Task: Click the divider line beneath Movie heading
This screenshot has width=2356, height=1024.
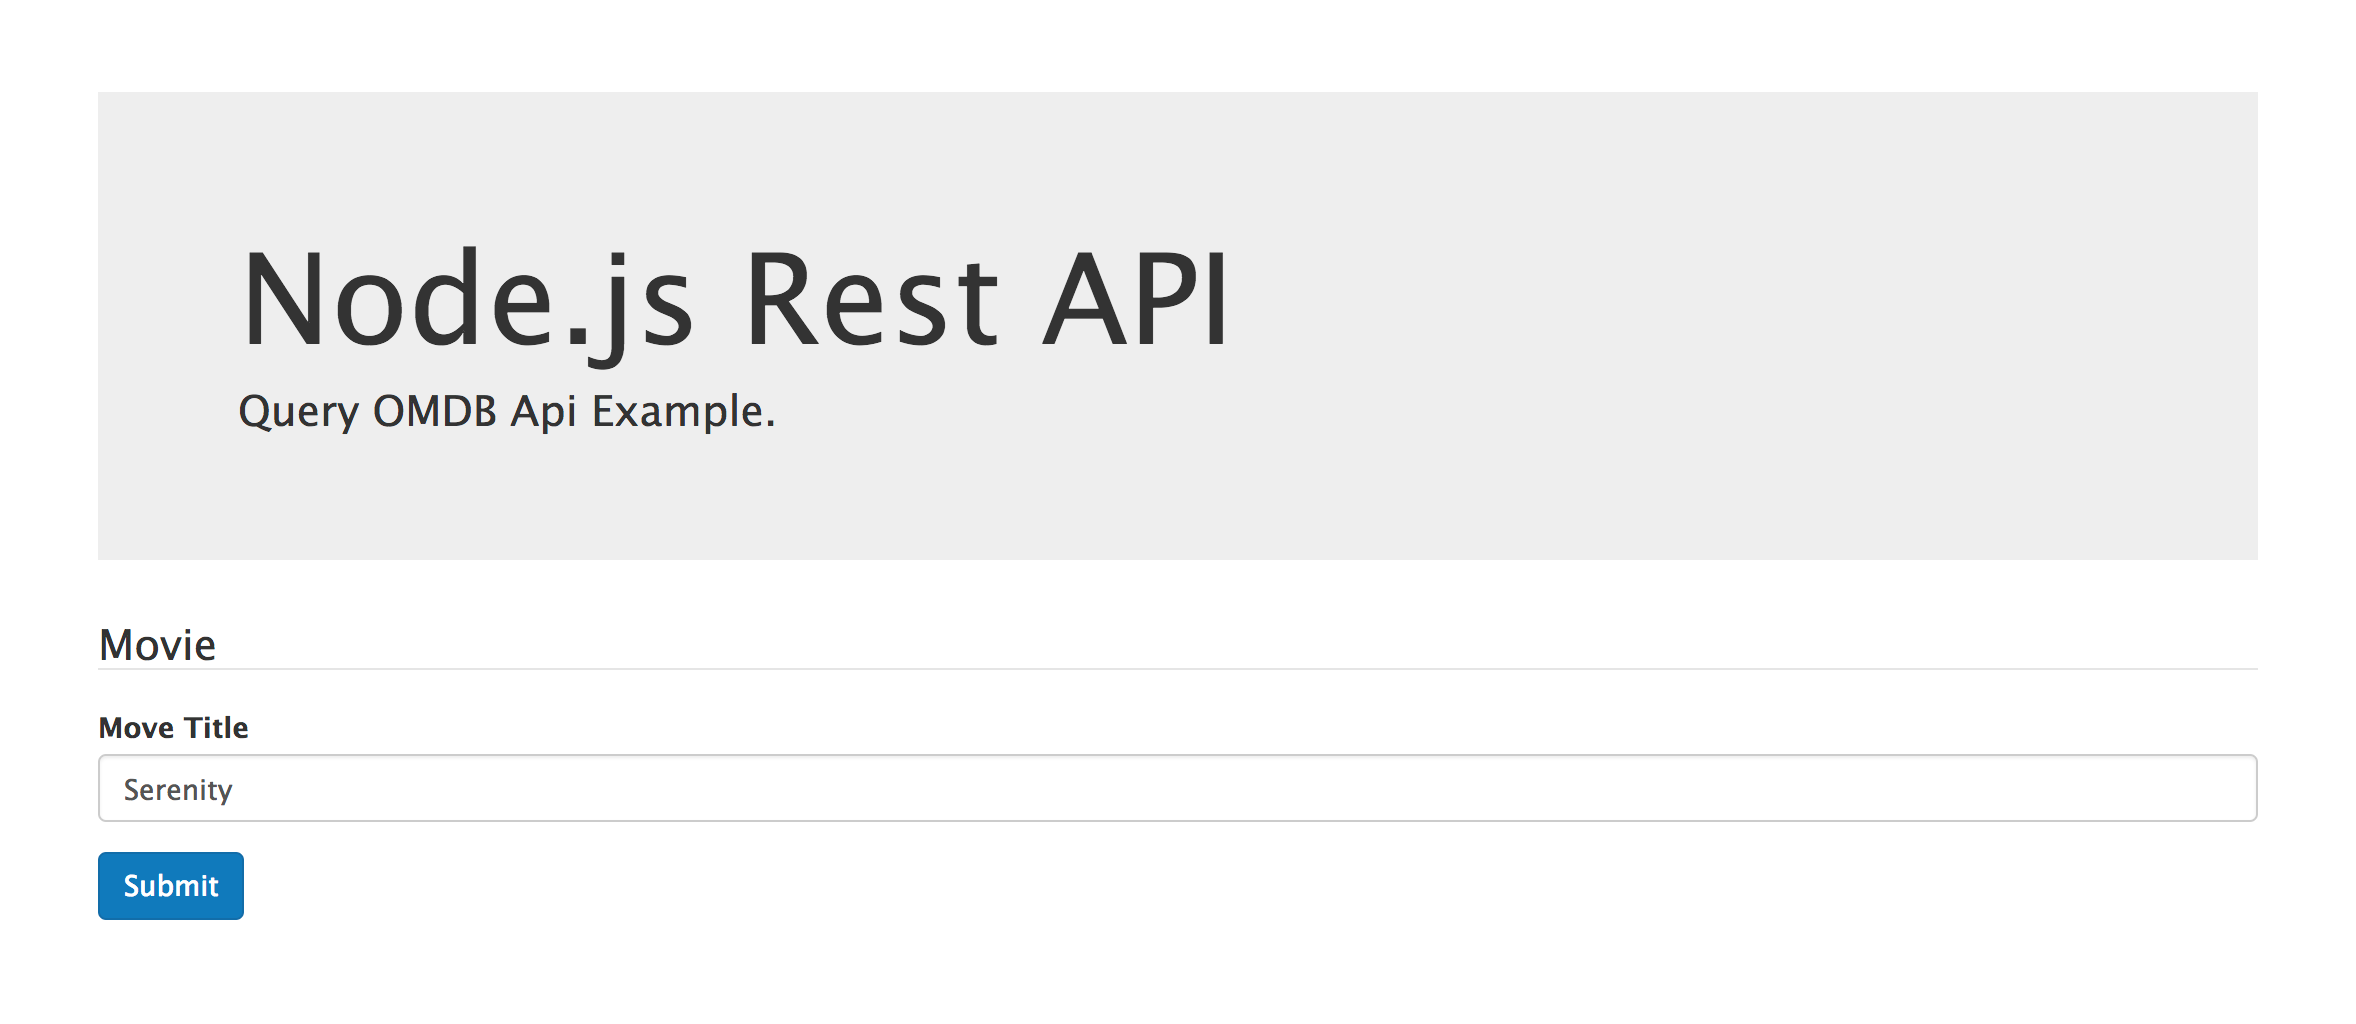Action: 1177,669
